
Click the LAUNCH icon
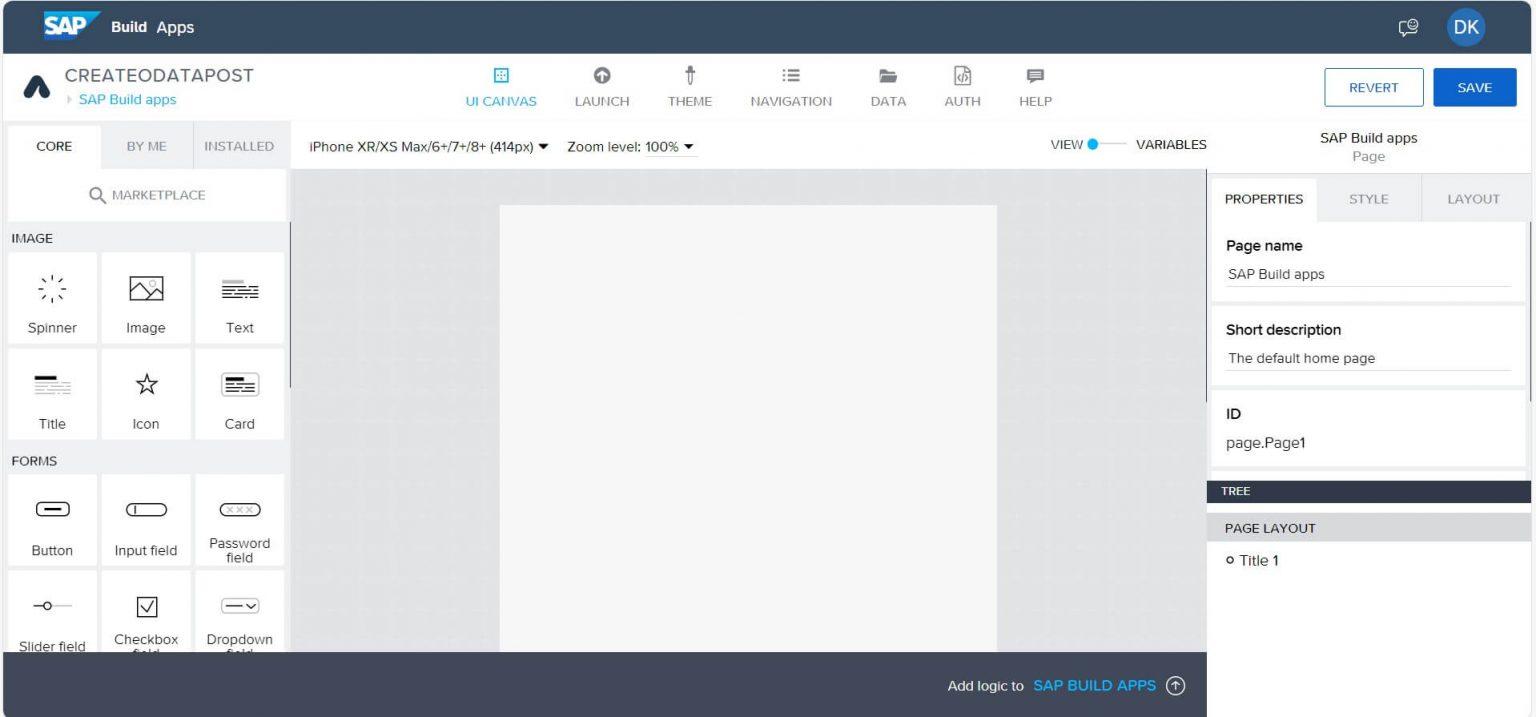pyautogui.click(x=600, y=85)
